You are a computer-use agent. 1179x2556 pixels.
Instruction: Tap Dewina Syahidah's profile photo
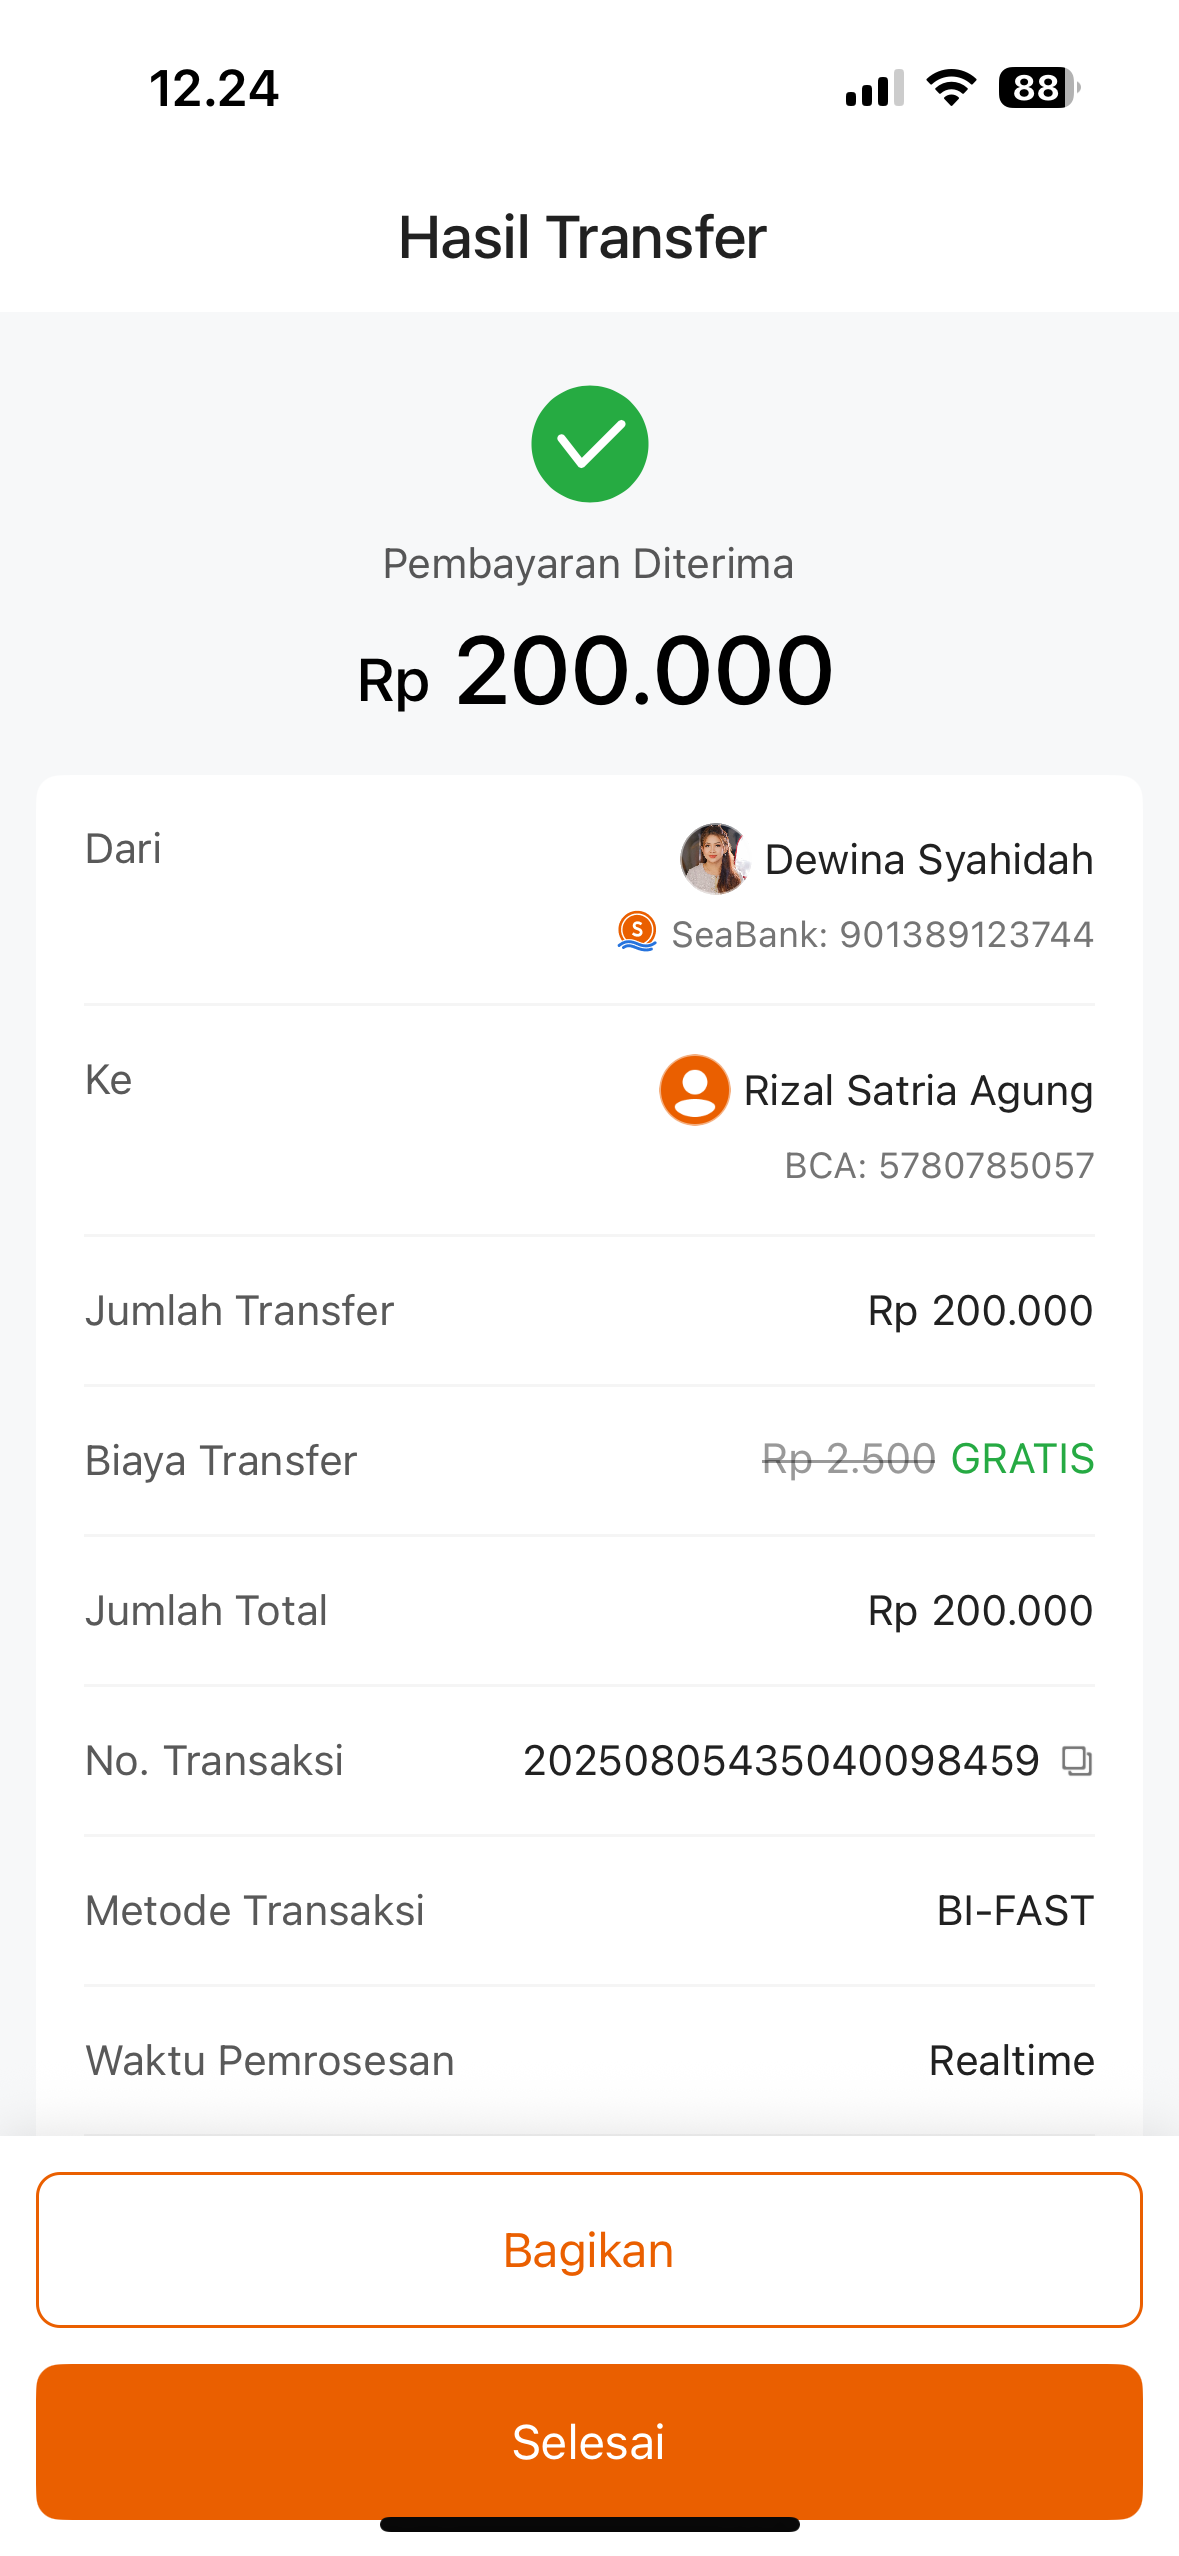pos(715,858)
